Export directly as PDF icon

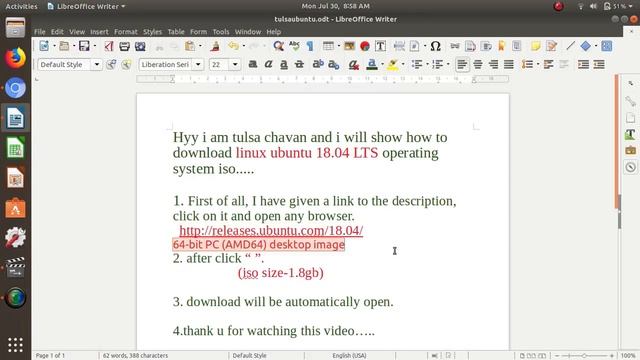point(109,46)
